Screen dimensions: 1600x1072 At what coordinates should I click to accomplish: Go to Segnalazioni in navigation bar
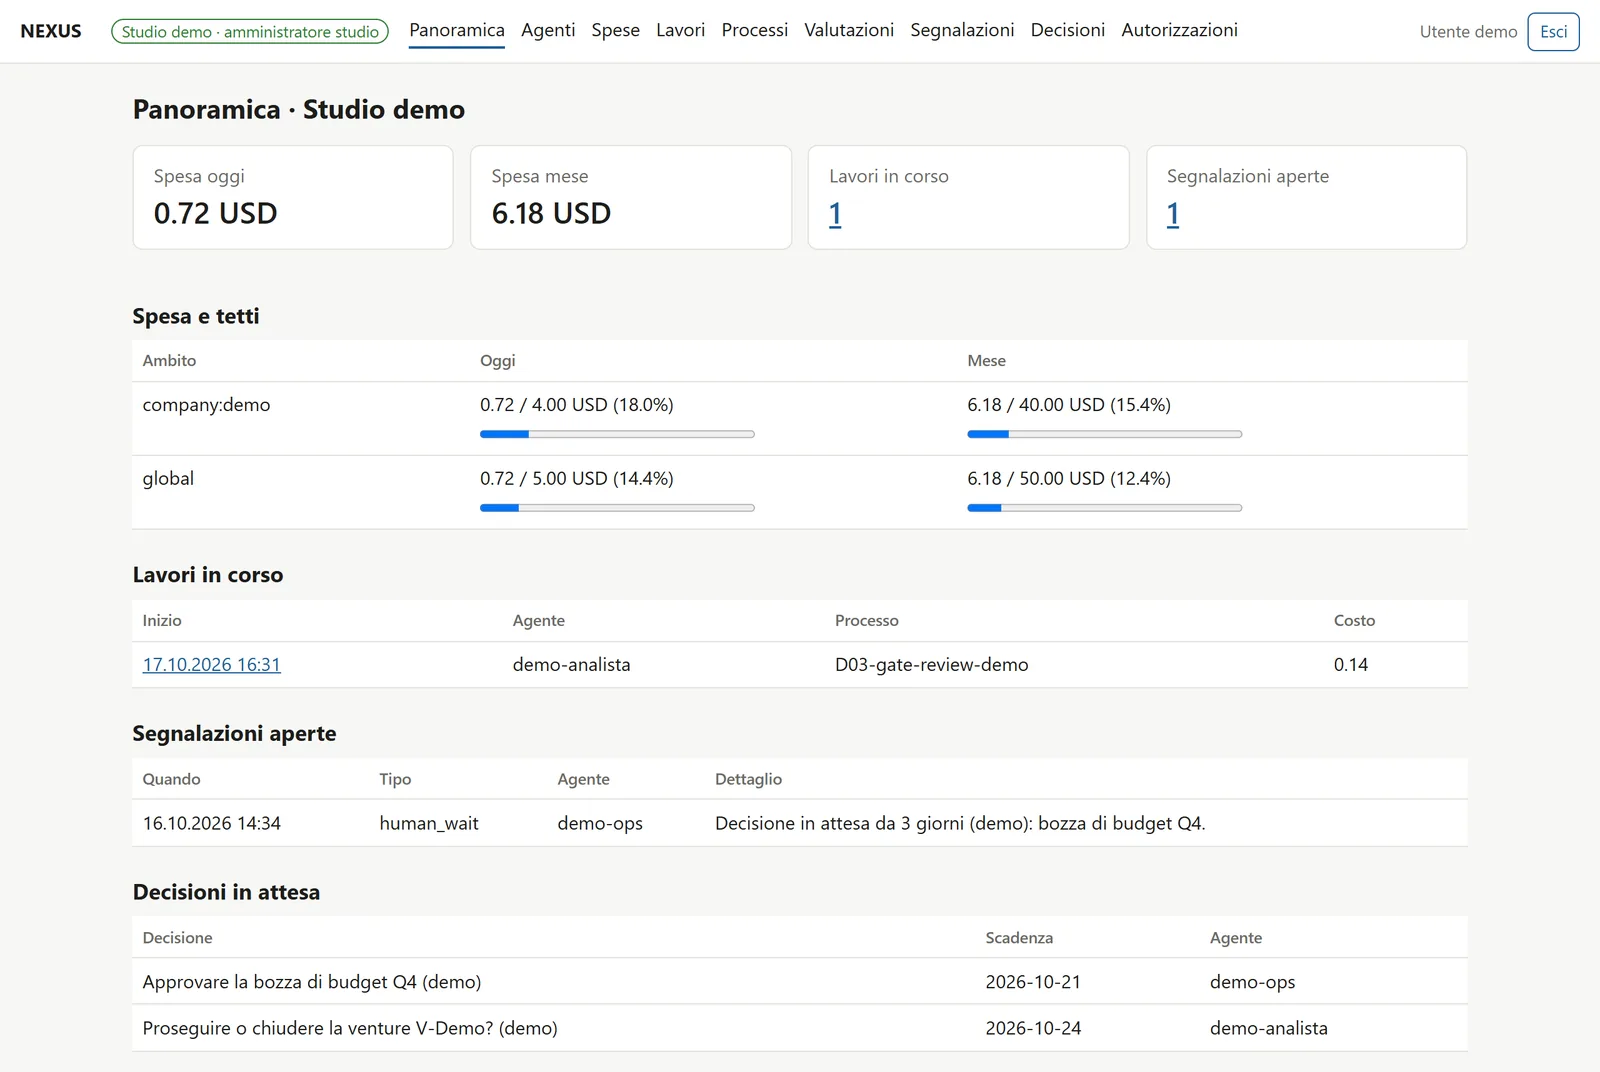(962, 30)
